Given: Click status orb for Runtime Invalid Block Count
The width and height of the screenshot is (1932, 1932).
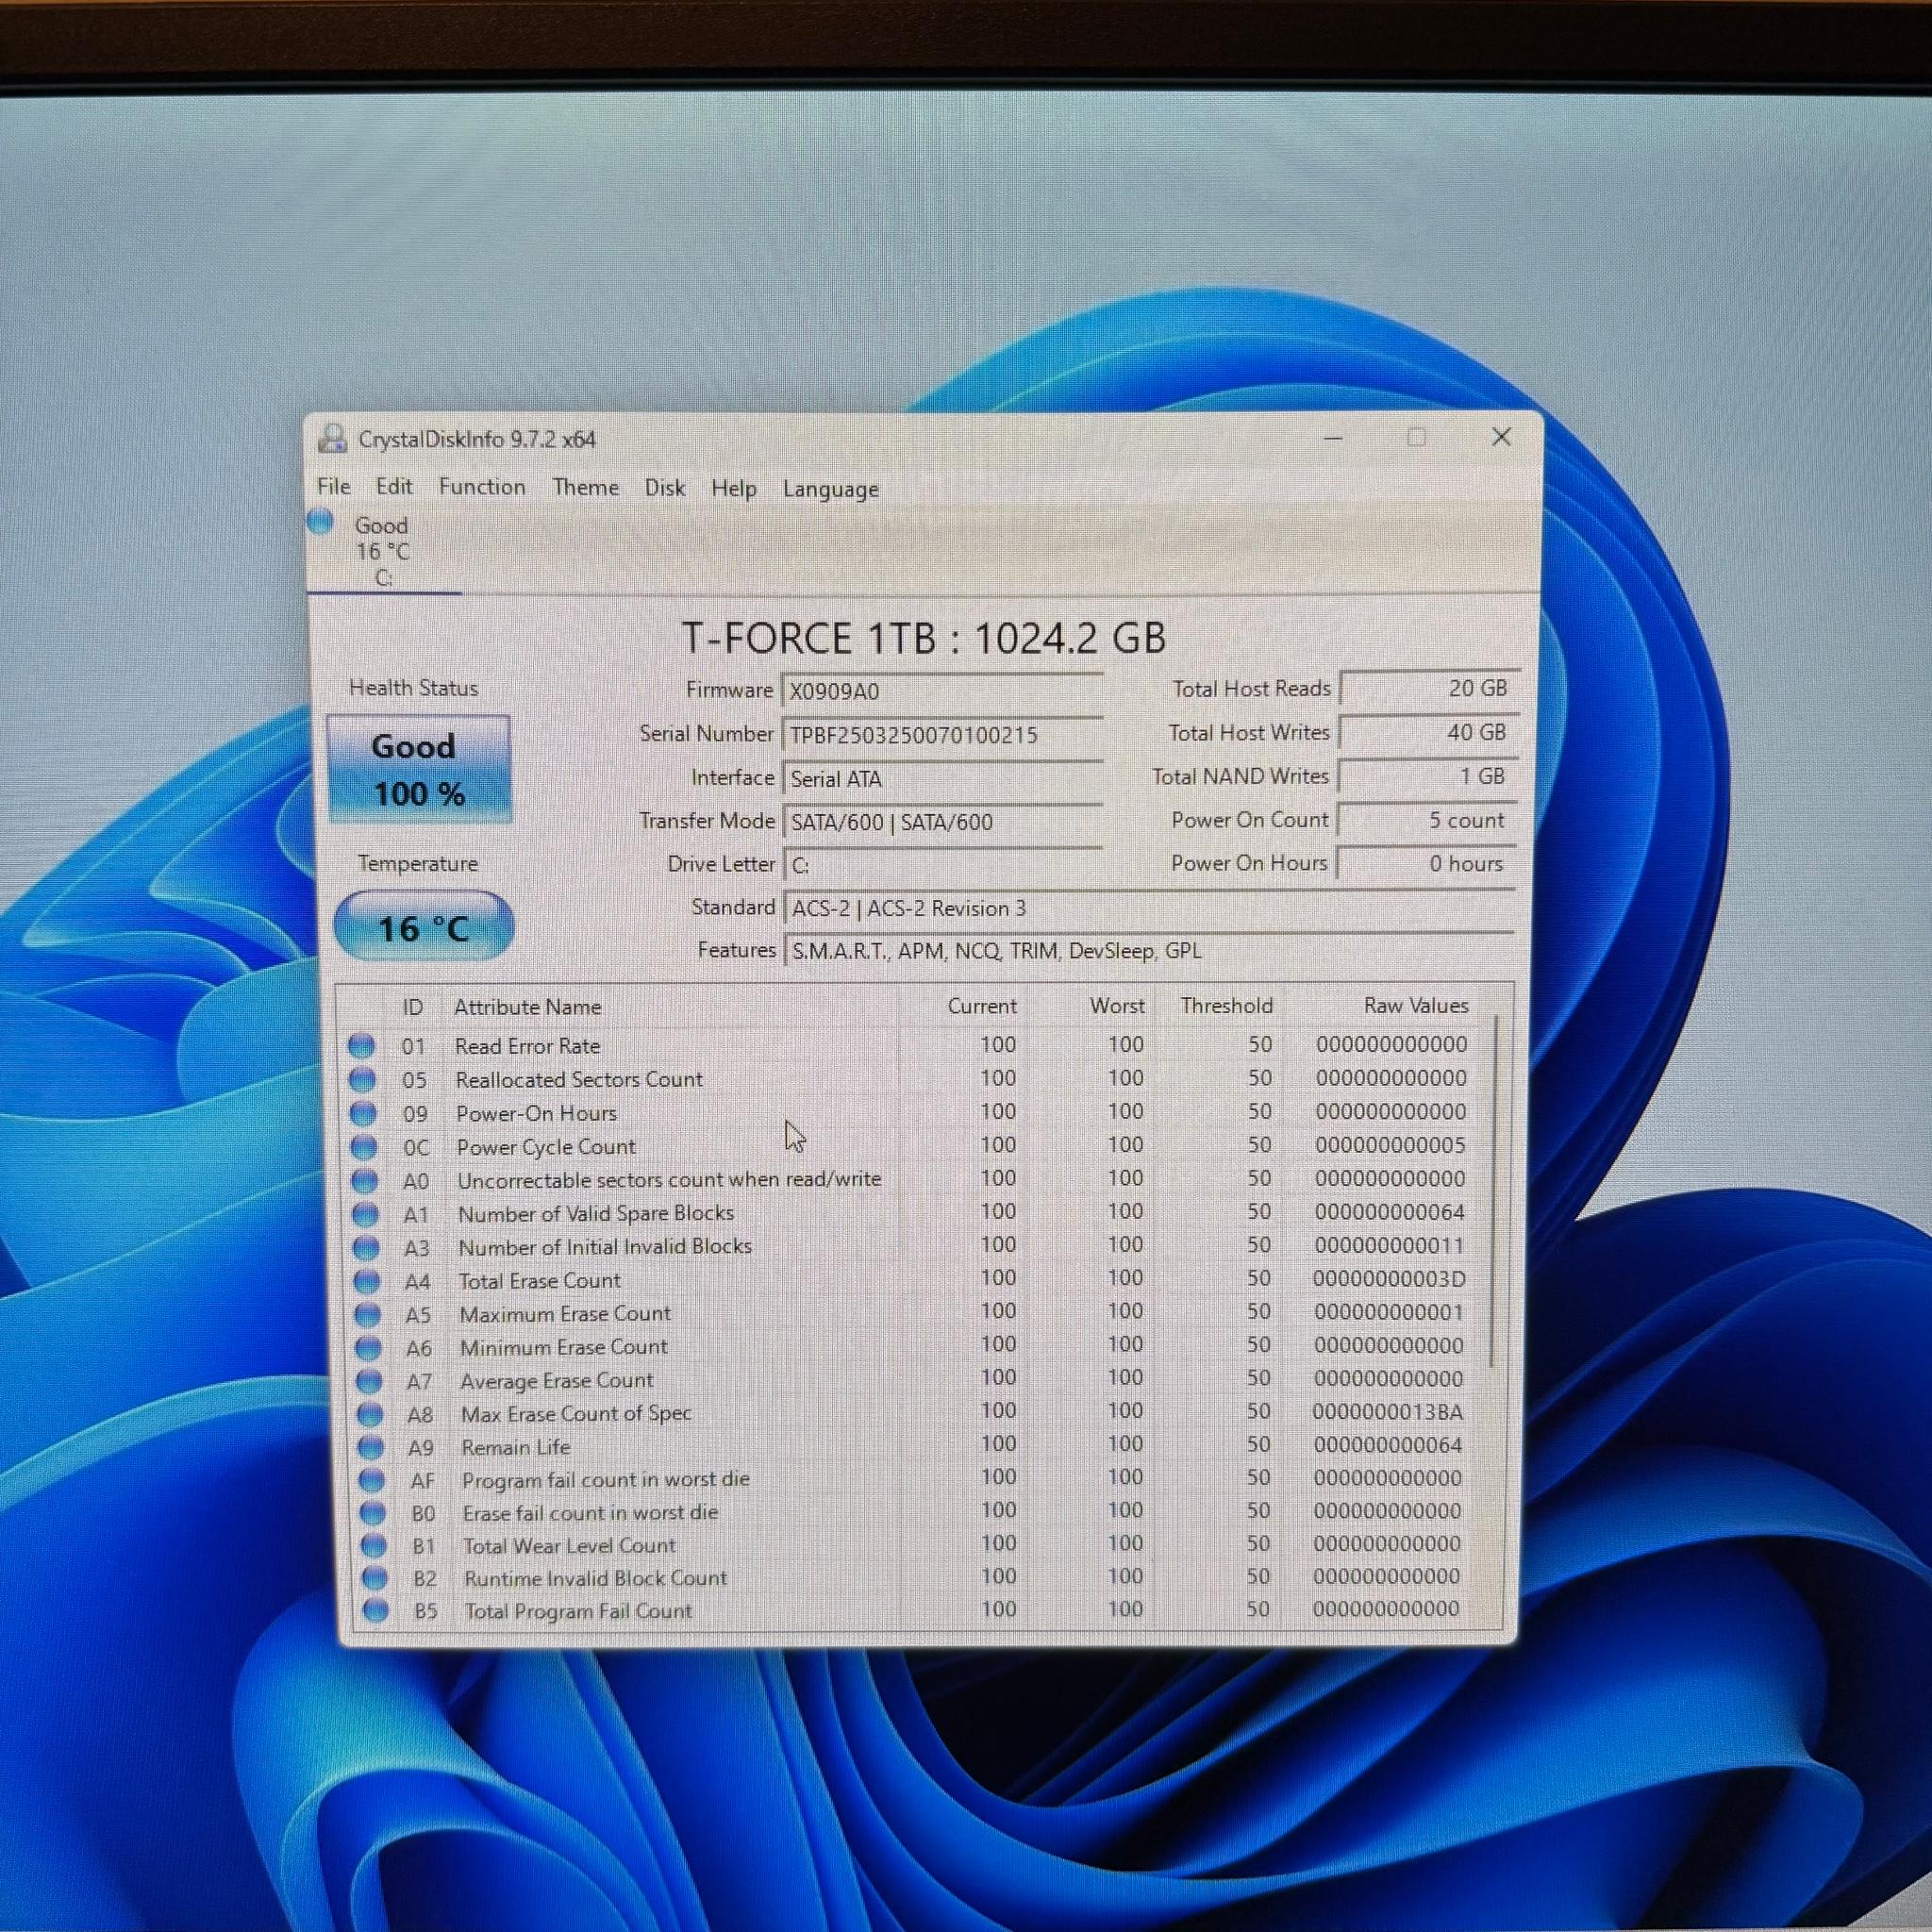Looking at the screenshot, I should click(375, 1578).
